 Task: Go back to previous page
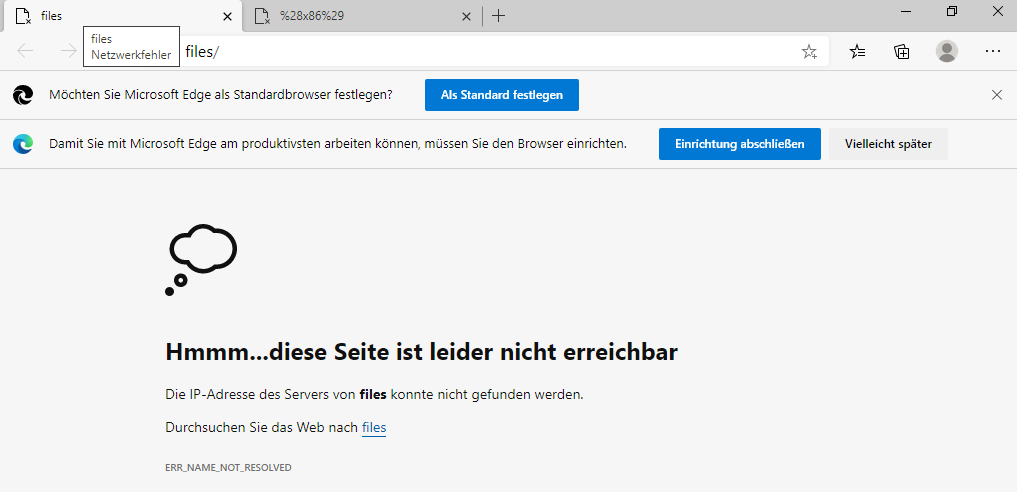[x=25, y=51]
